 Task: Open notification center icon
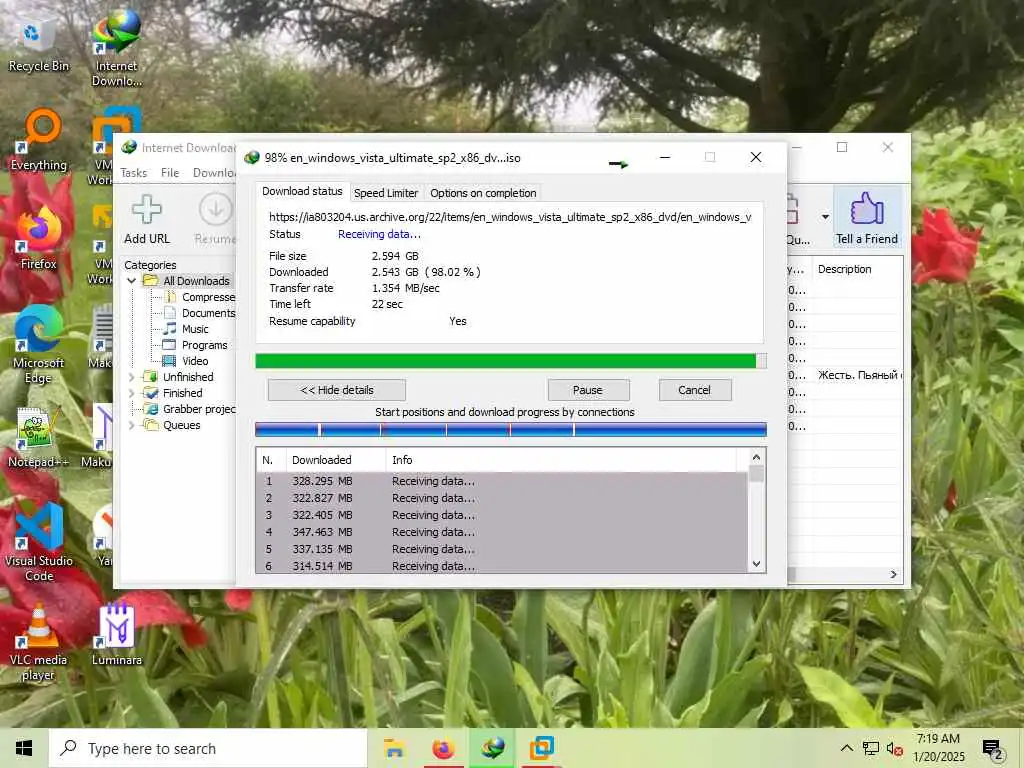click(993, 749)
